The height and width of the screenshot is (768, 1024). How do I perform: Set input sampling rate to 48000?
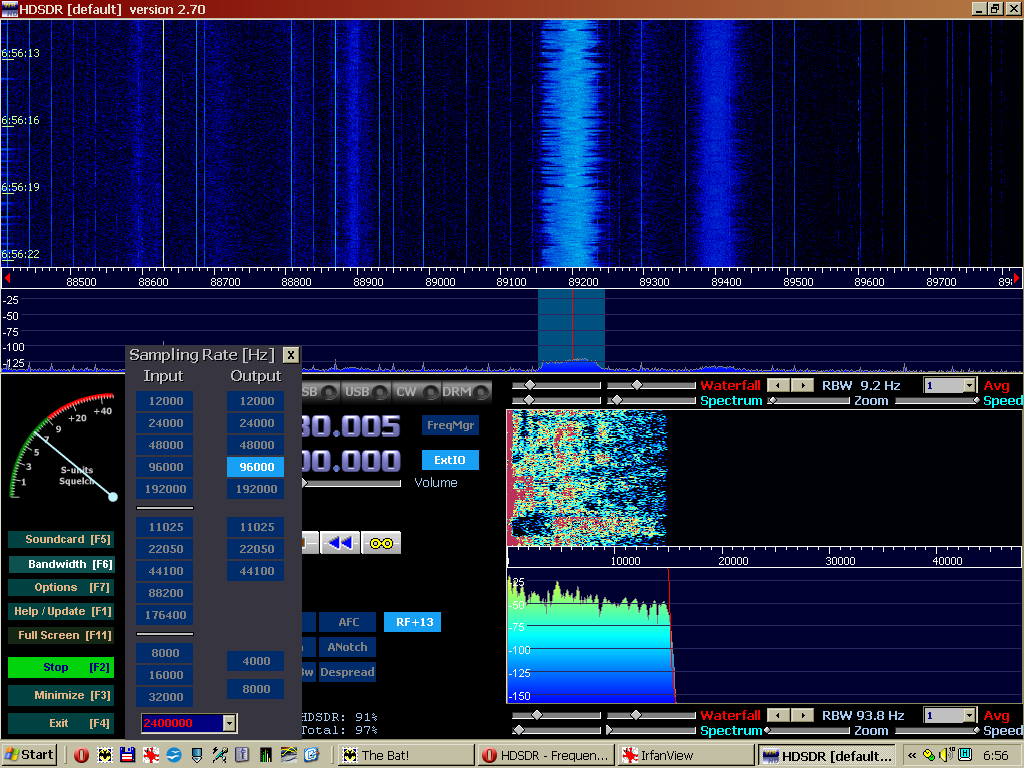tap(165, 445)
